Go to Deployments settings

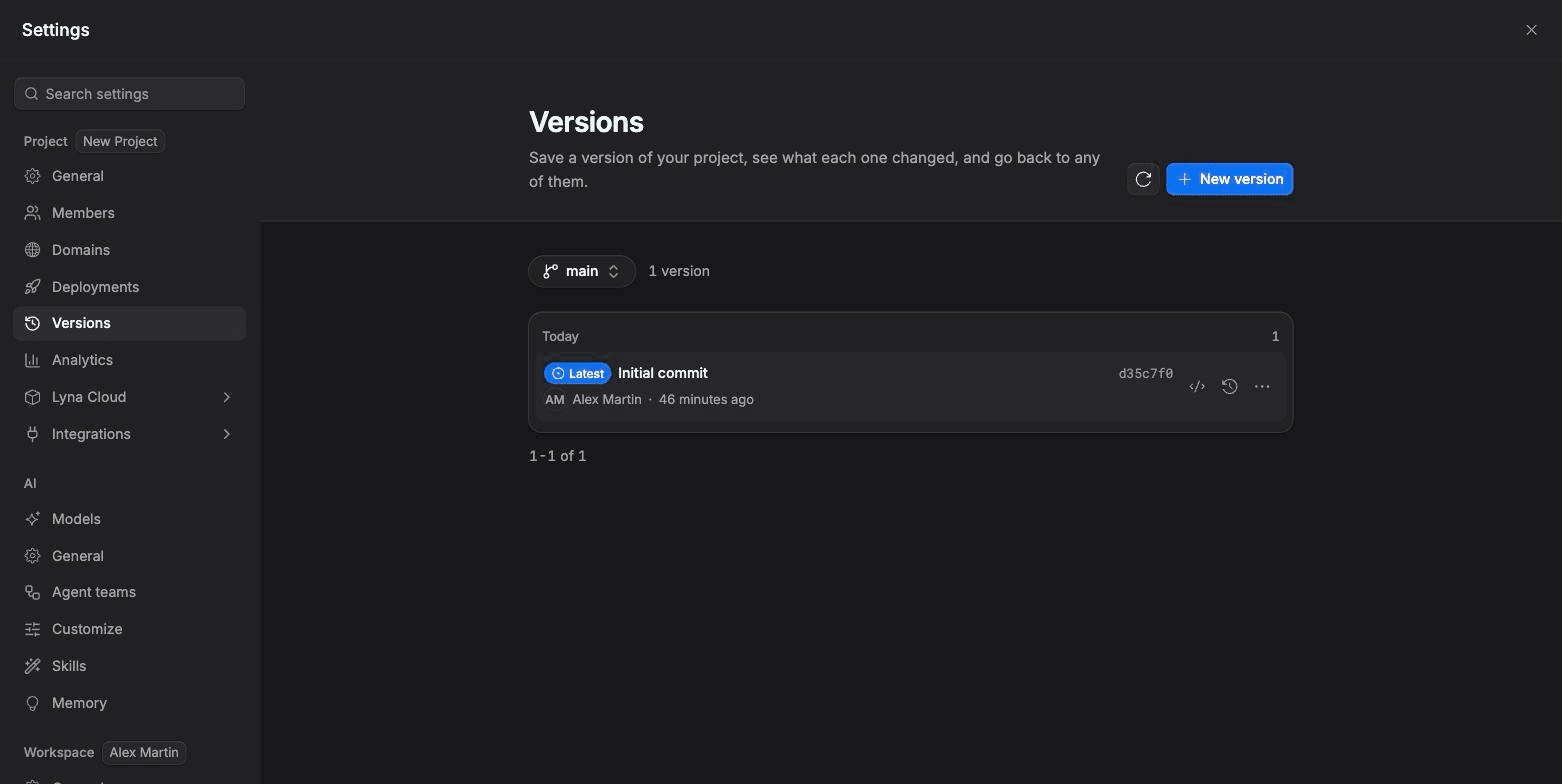(129, 287)
